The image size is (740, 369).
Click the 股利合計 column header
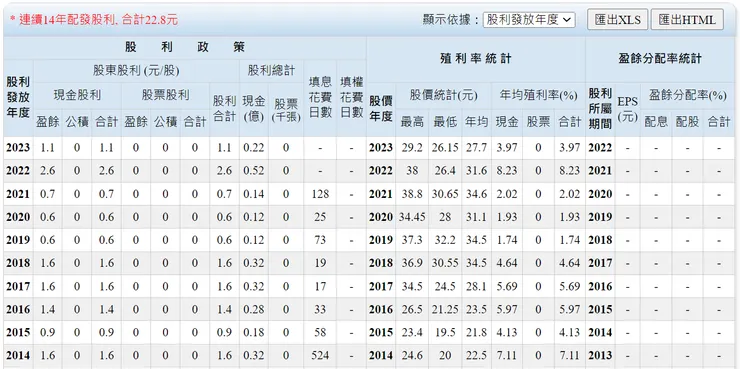(x=224, y=109)
